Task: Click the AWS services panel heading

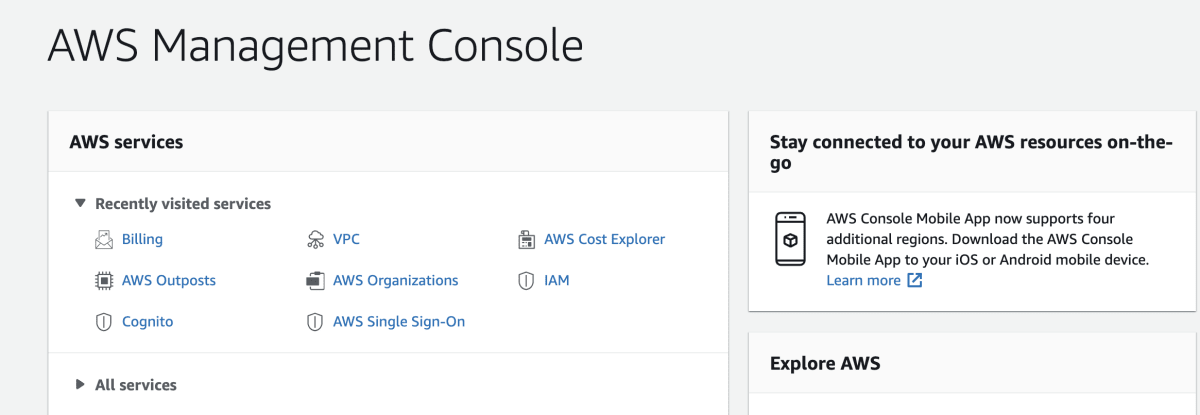Action: (126, 142)
